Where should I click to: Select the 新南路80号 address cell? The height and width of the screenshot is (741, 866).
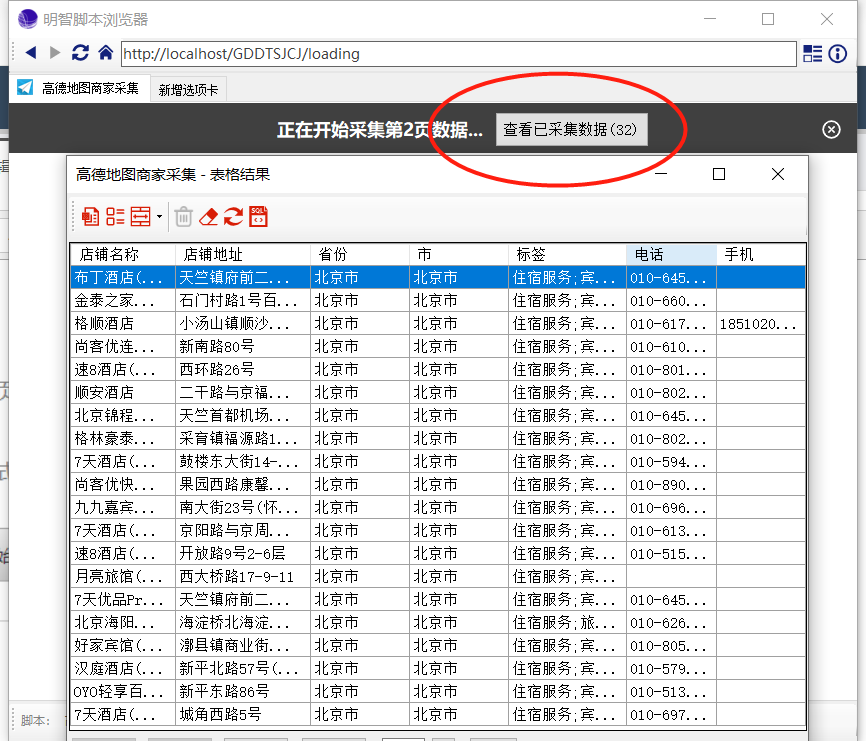pyautogui.click(x=243, y=346)
